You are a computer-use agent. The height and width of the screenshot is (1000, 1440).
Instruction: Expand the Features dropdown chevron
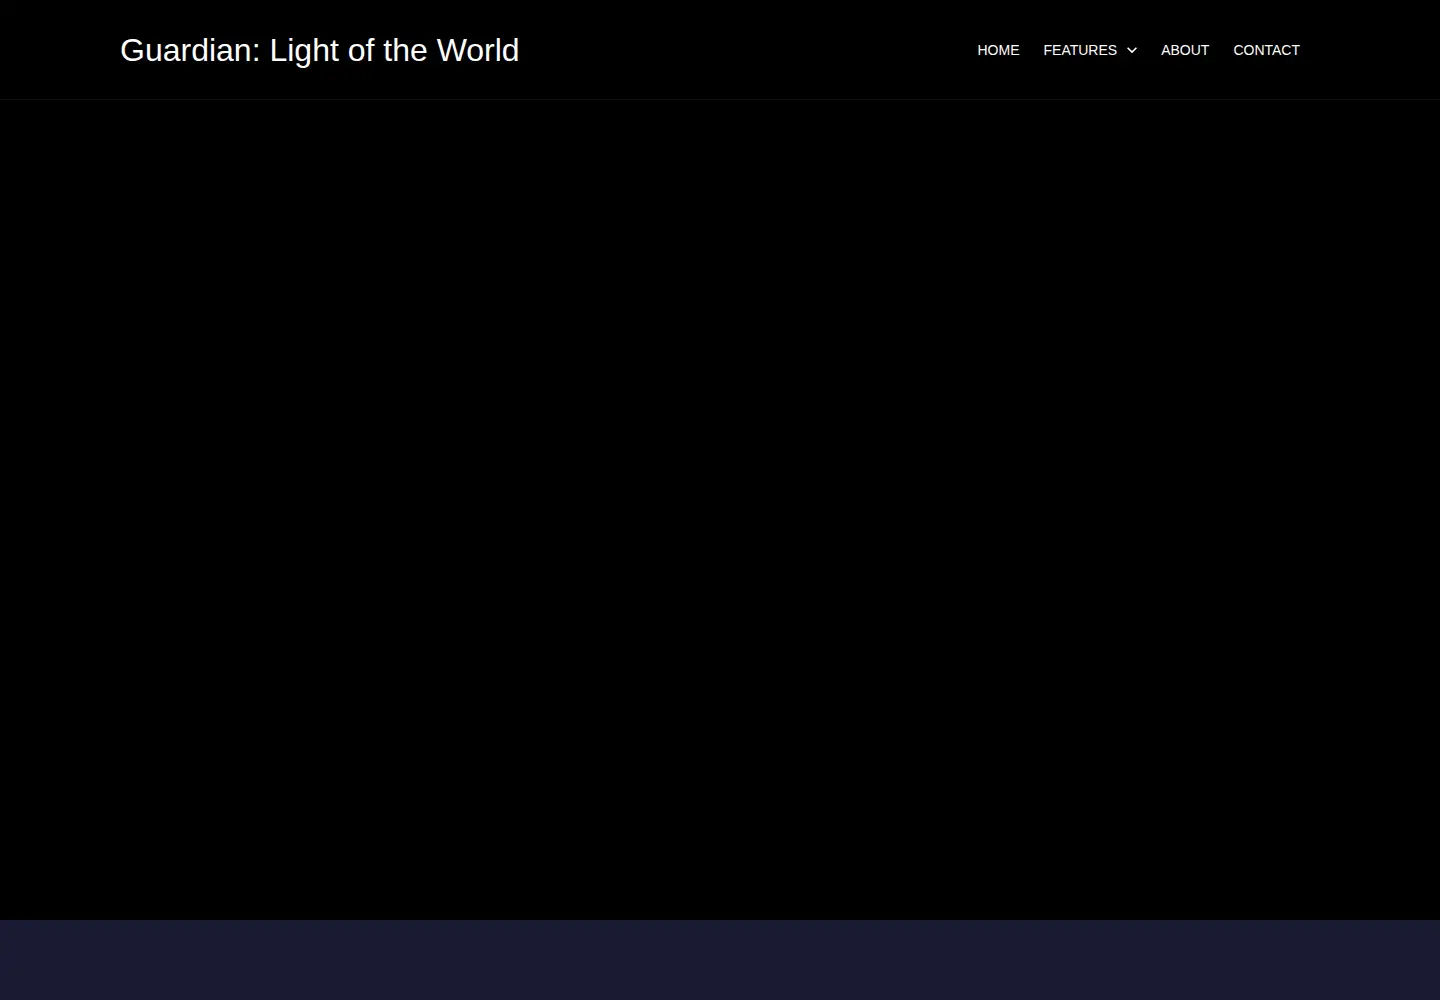click(x=1132, y=50)
